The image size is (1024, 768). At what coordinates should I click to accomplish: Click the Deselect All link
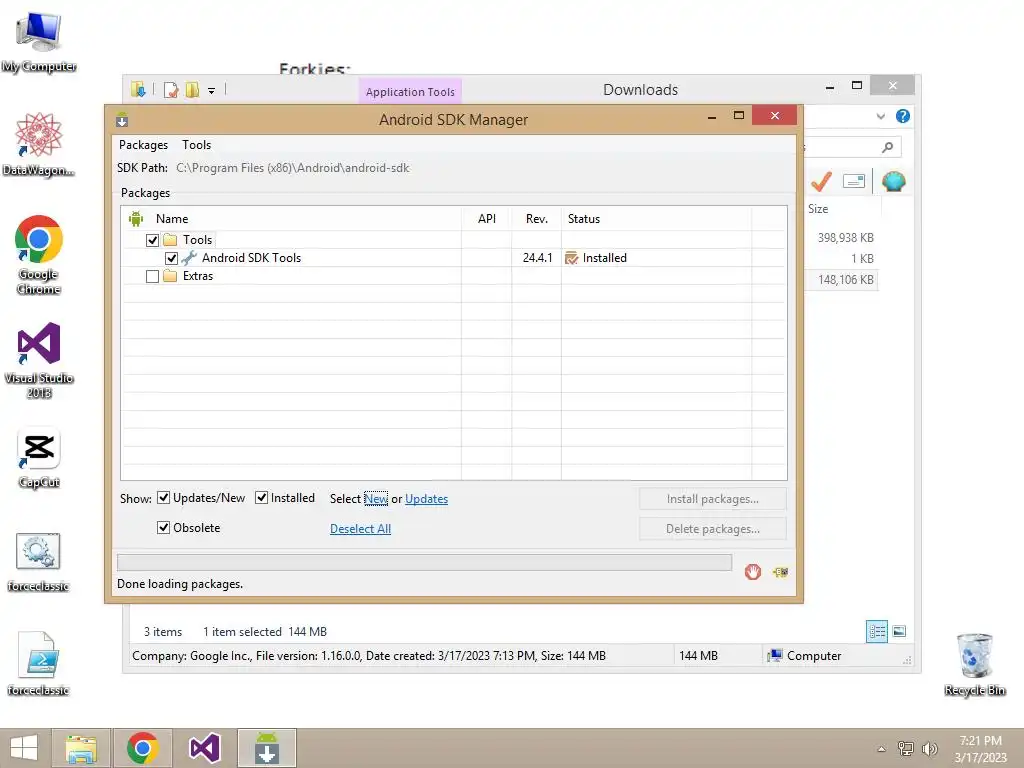pyautogui.click(x=360, y=529)
